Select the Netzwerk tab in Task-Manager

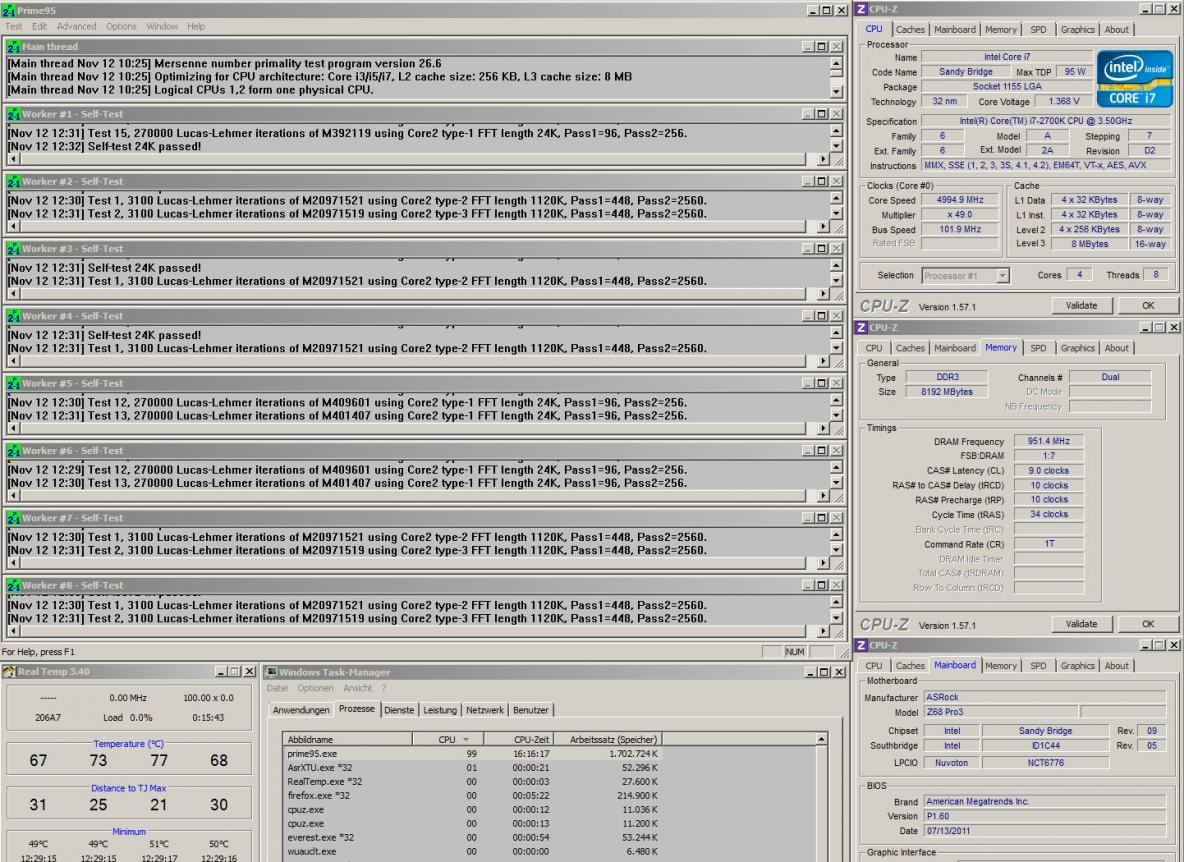(485, 710)
